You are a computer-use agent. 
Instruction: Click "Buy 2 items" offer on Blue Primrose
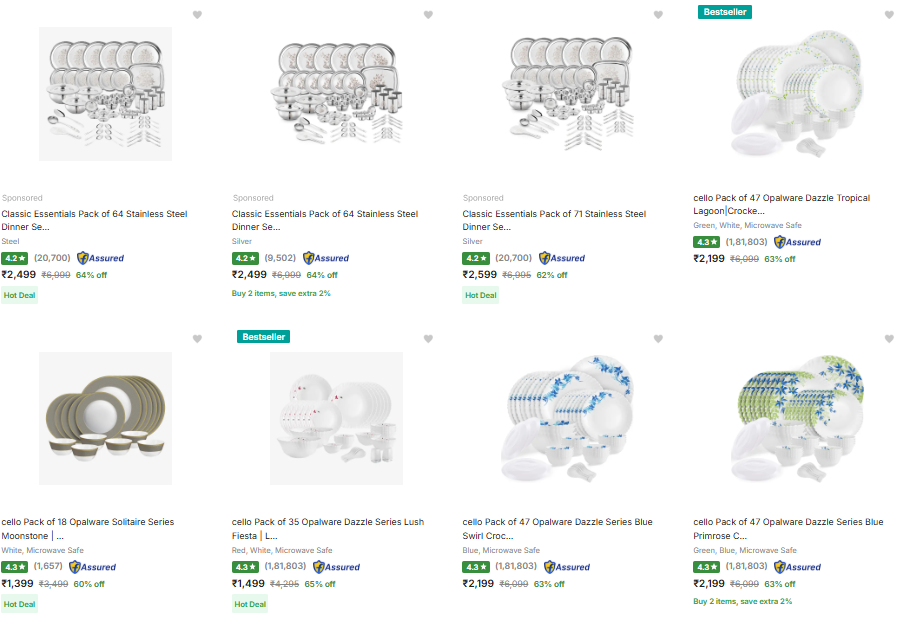pos(742,601)
